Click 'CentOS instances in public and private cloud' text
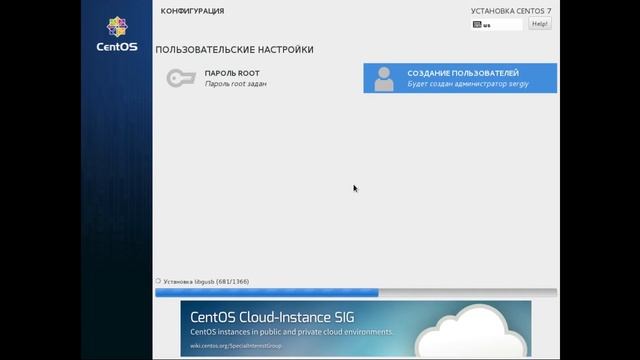This screenshot has width=640, height=360. point(291,332)
